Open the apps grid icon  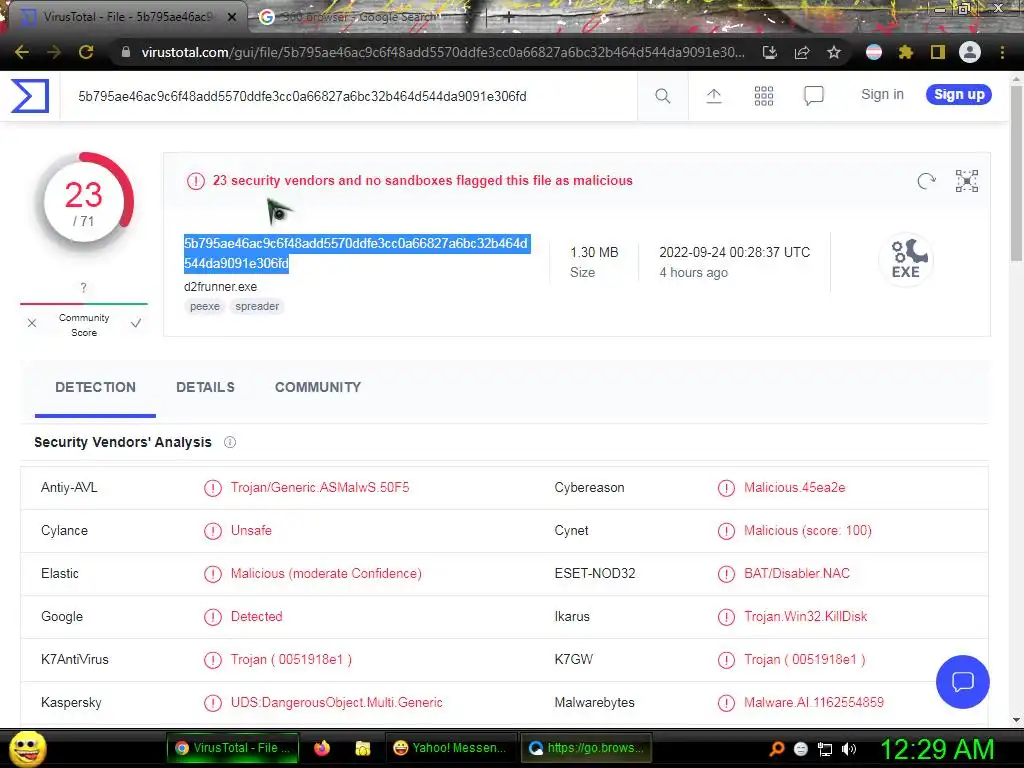(763, 96)
